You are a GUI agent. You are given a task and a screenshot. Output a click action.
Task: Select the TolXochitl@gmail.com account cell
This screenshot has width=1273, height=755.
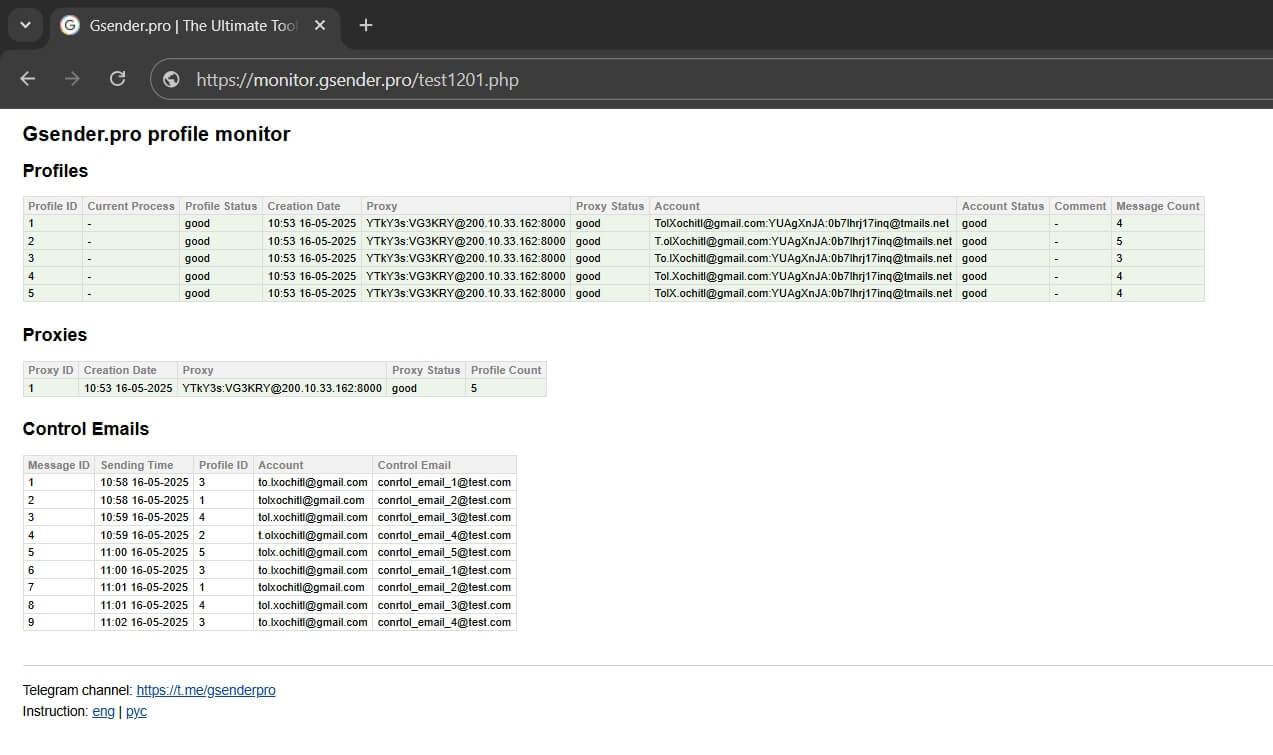(x=803, y=224)
